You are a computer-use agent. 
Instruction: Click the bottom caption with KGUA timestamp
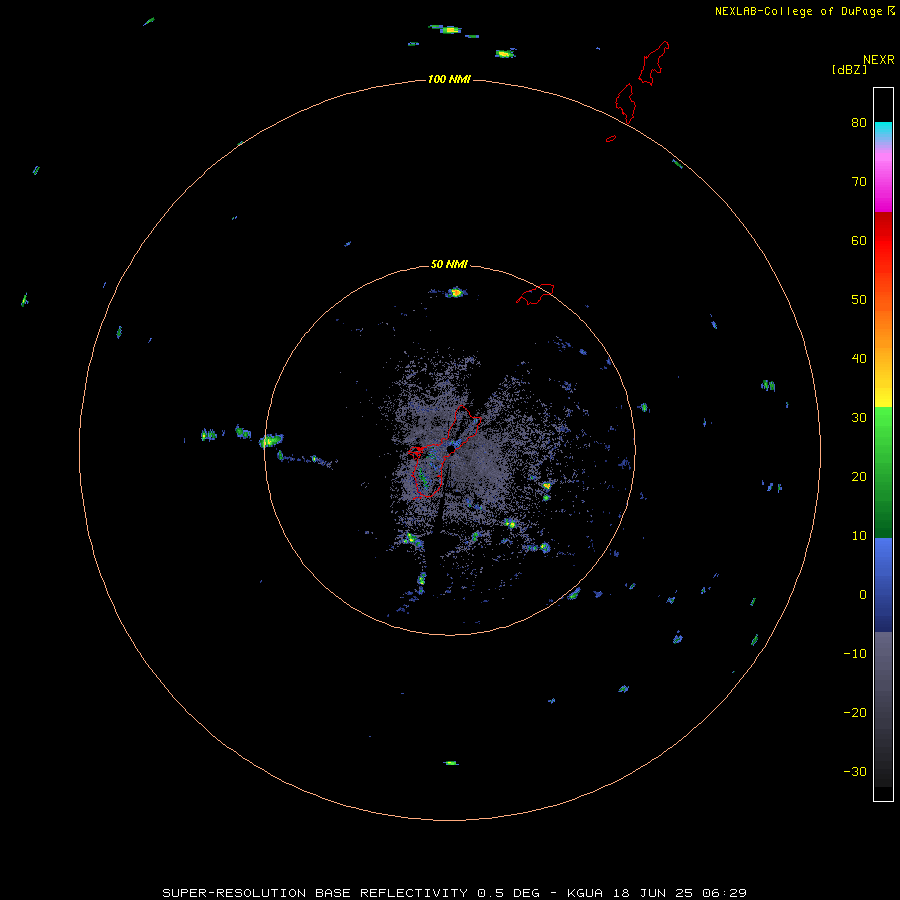coord(454,893)
